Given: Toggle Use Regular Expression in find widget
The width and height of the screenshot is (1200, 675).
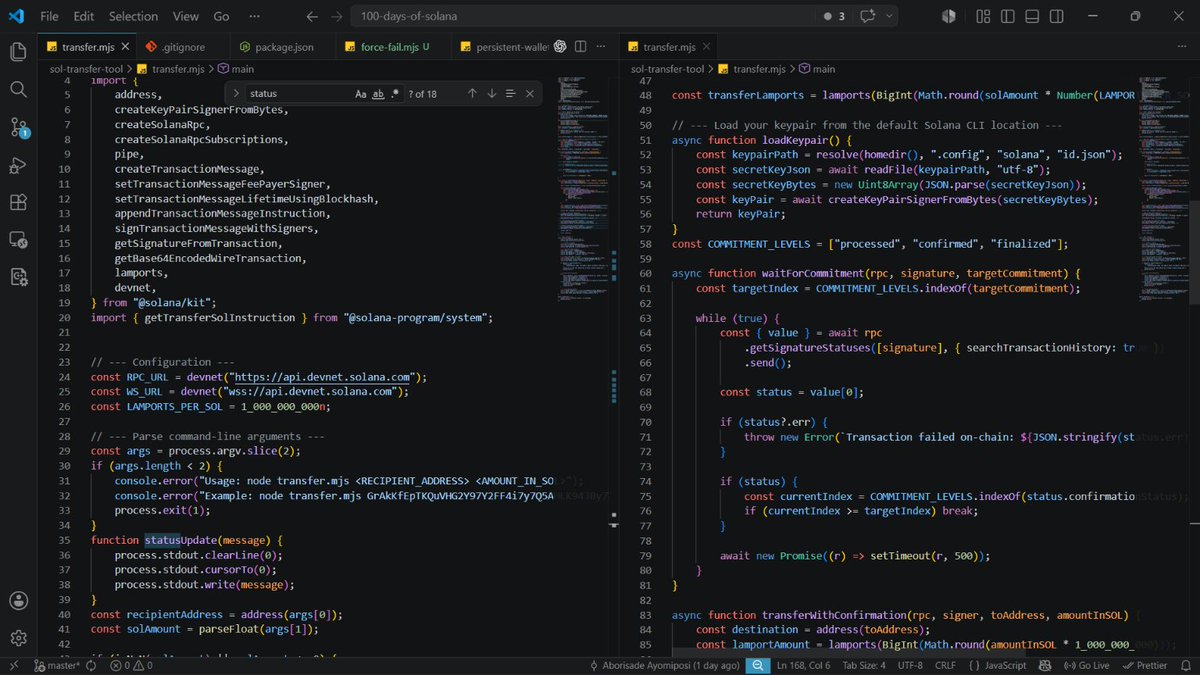Looking at the screenshot, I should [395, 93].
